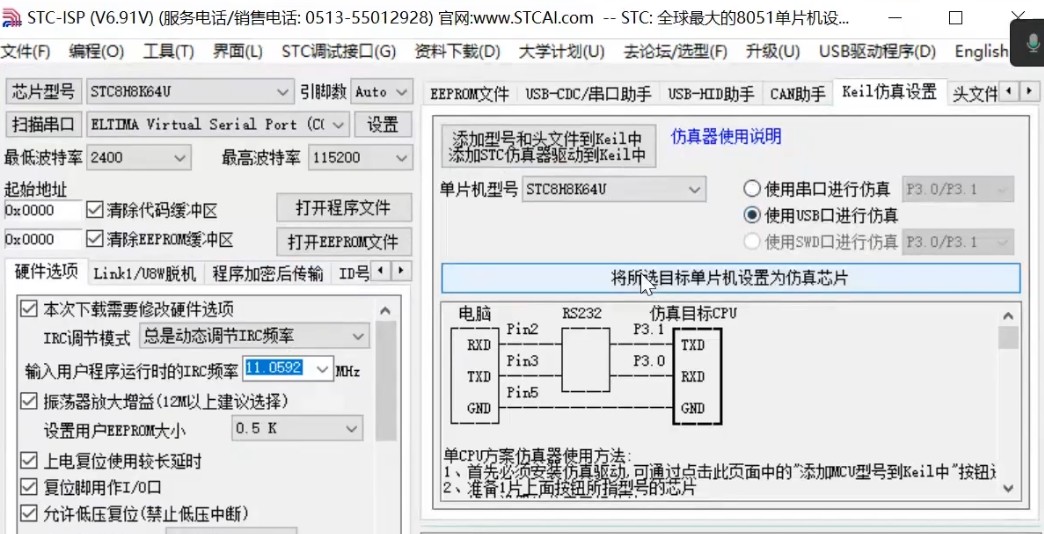Open 最低波特率 2400 dropdown

(x=139, y=158)
